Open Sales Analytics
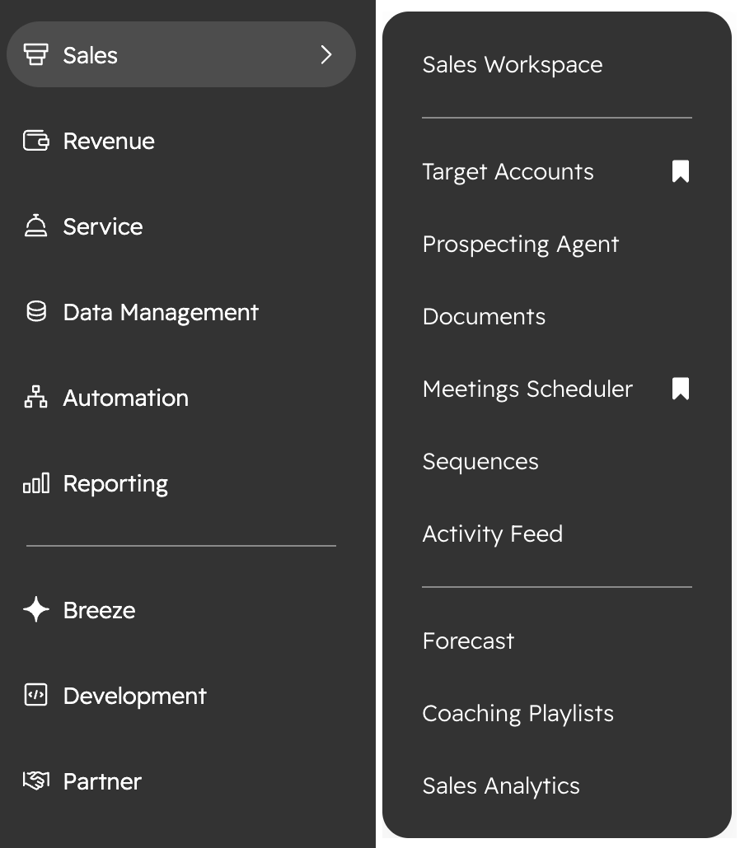This screenshot has width=740, height=848. 501,786
